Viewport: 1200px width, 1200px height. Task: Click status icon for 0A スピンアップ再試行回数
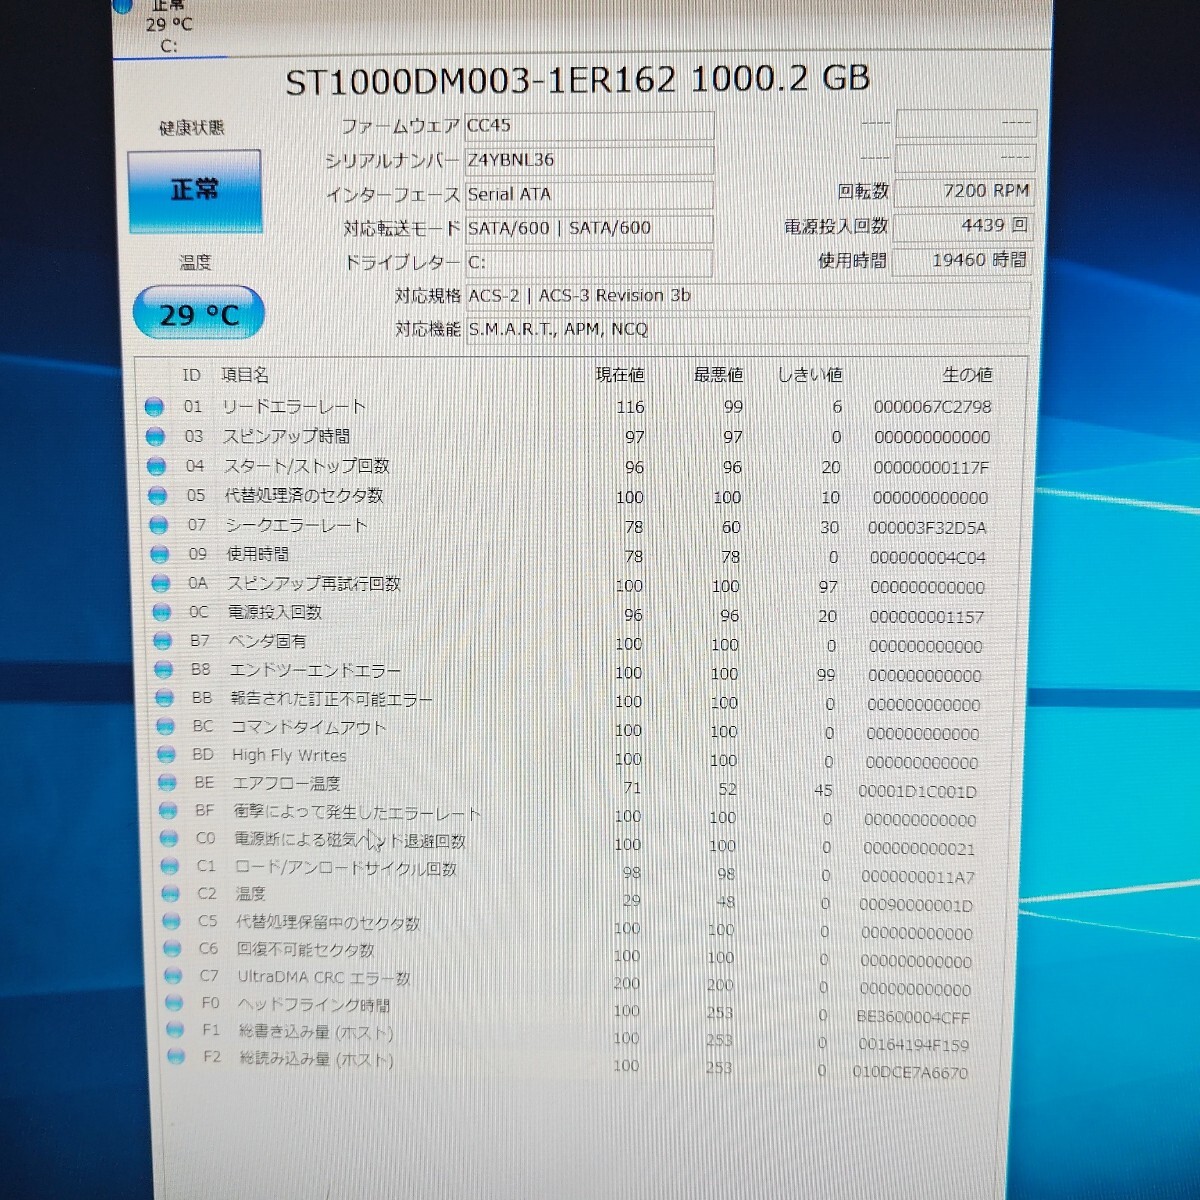tap(160, 583)
